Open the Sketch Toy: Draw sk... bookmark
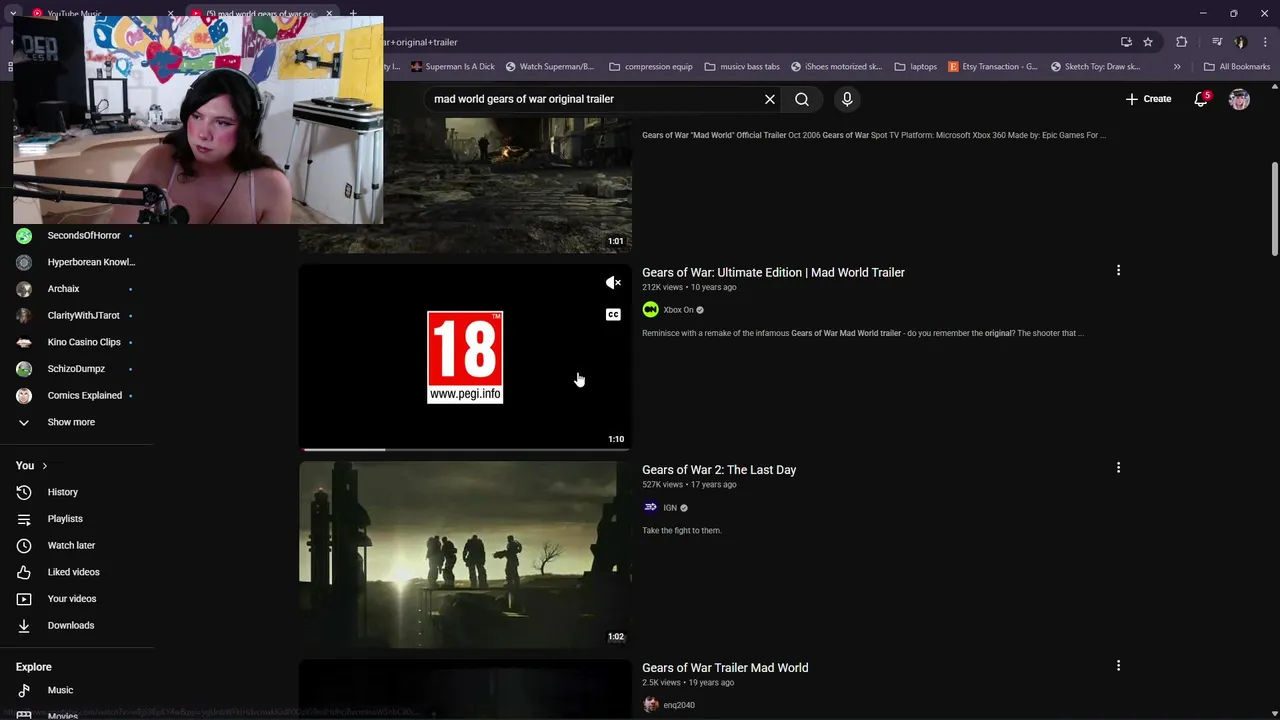The height and width of the screenshot is (720, 1280). click(x=1096, y=67)
